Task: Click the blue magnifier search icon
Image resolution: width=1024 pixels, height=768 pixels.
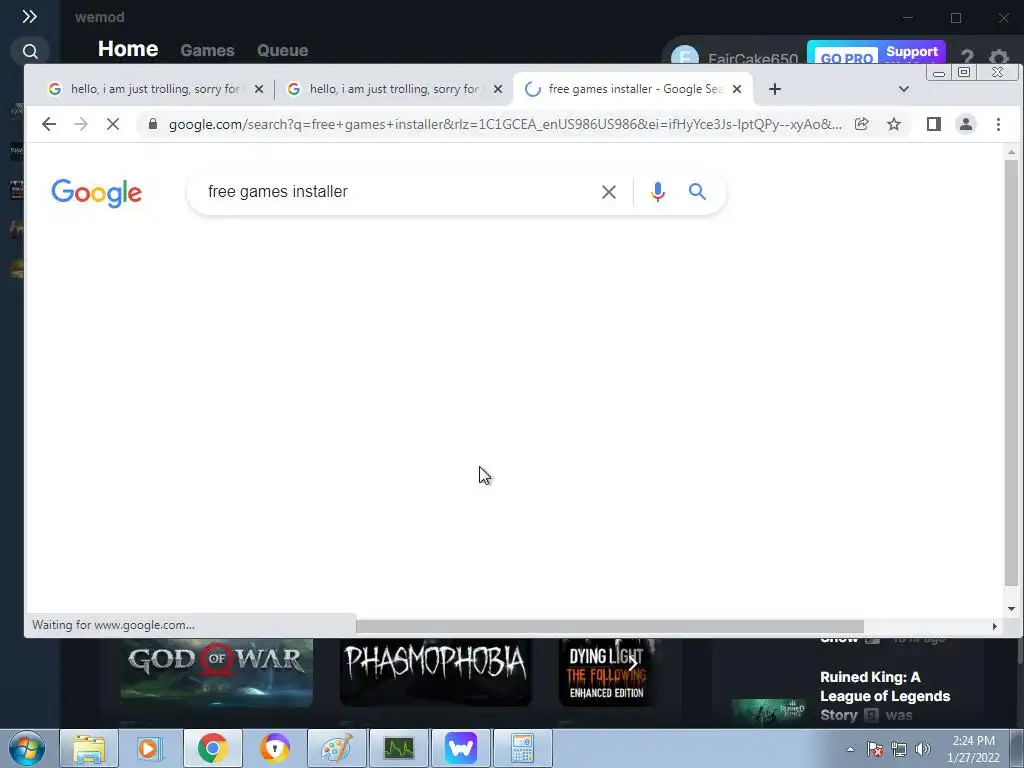Action: (697, 192)
